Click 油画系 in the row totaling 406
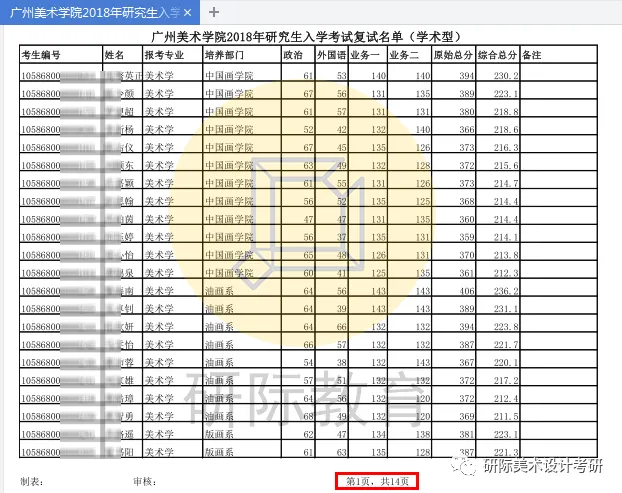The height and width of the screenshot is (493, 622). (219, 291)
